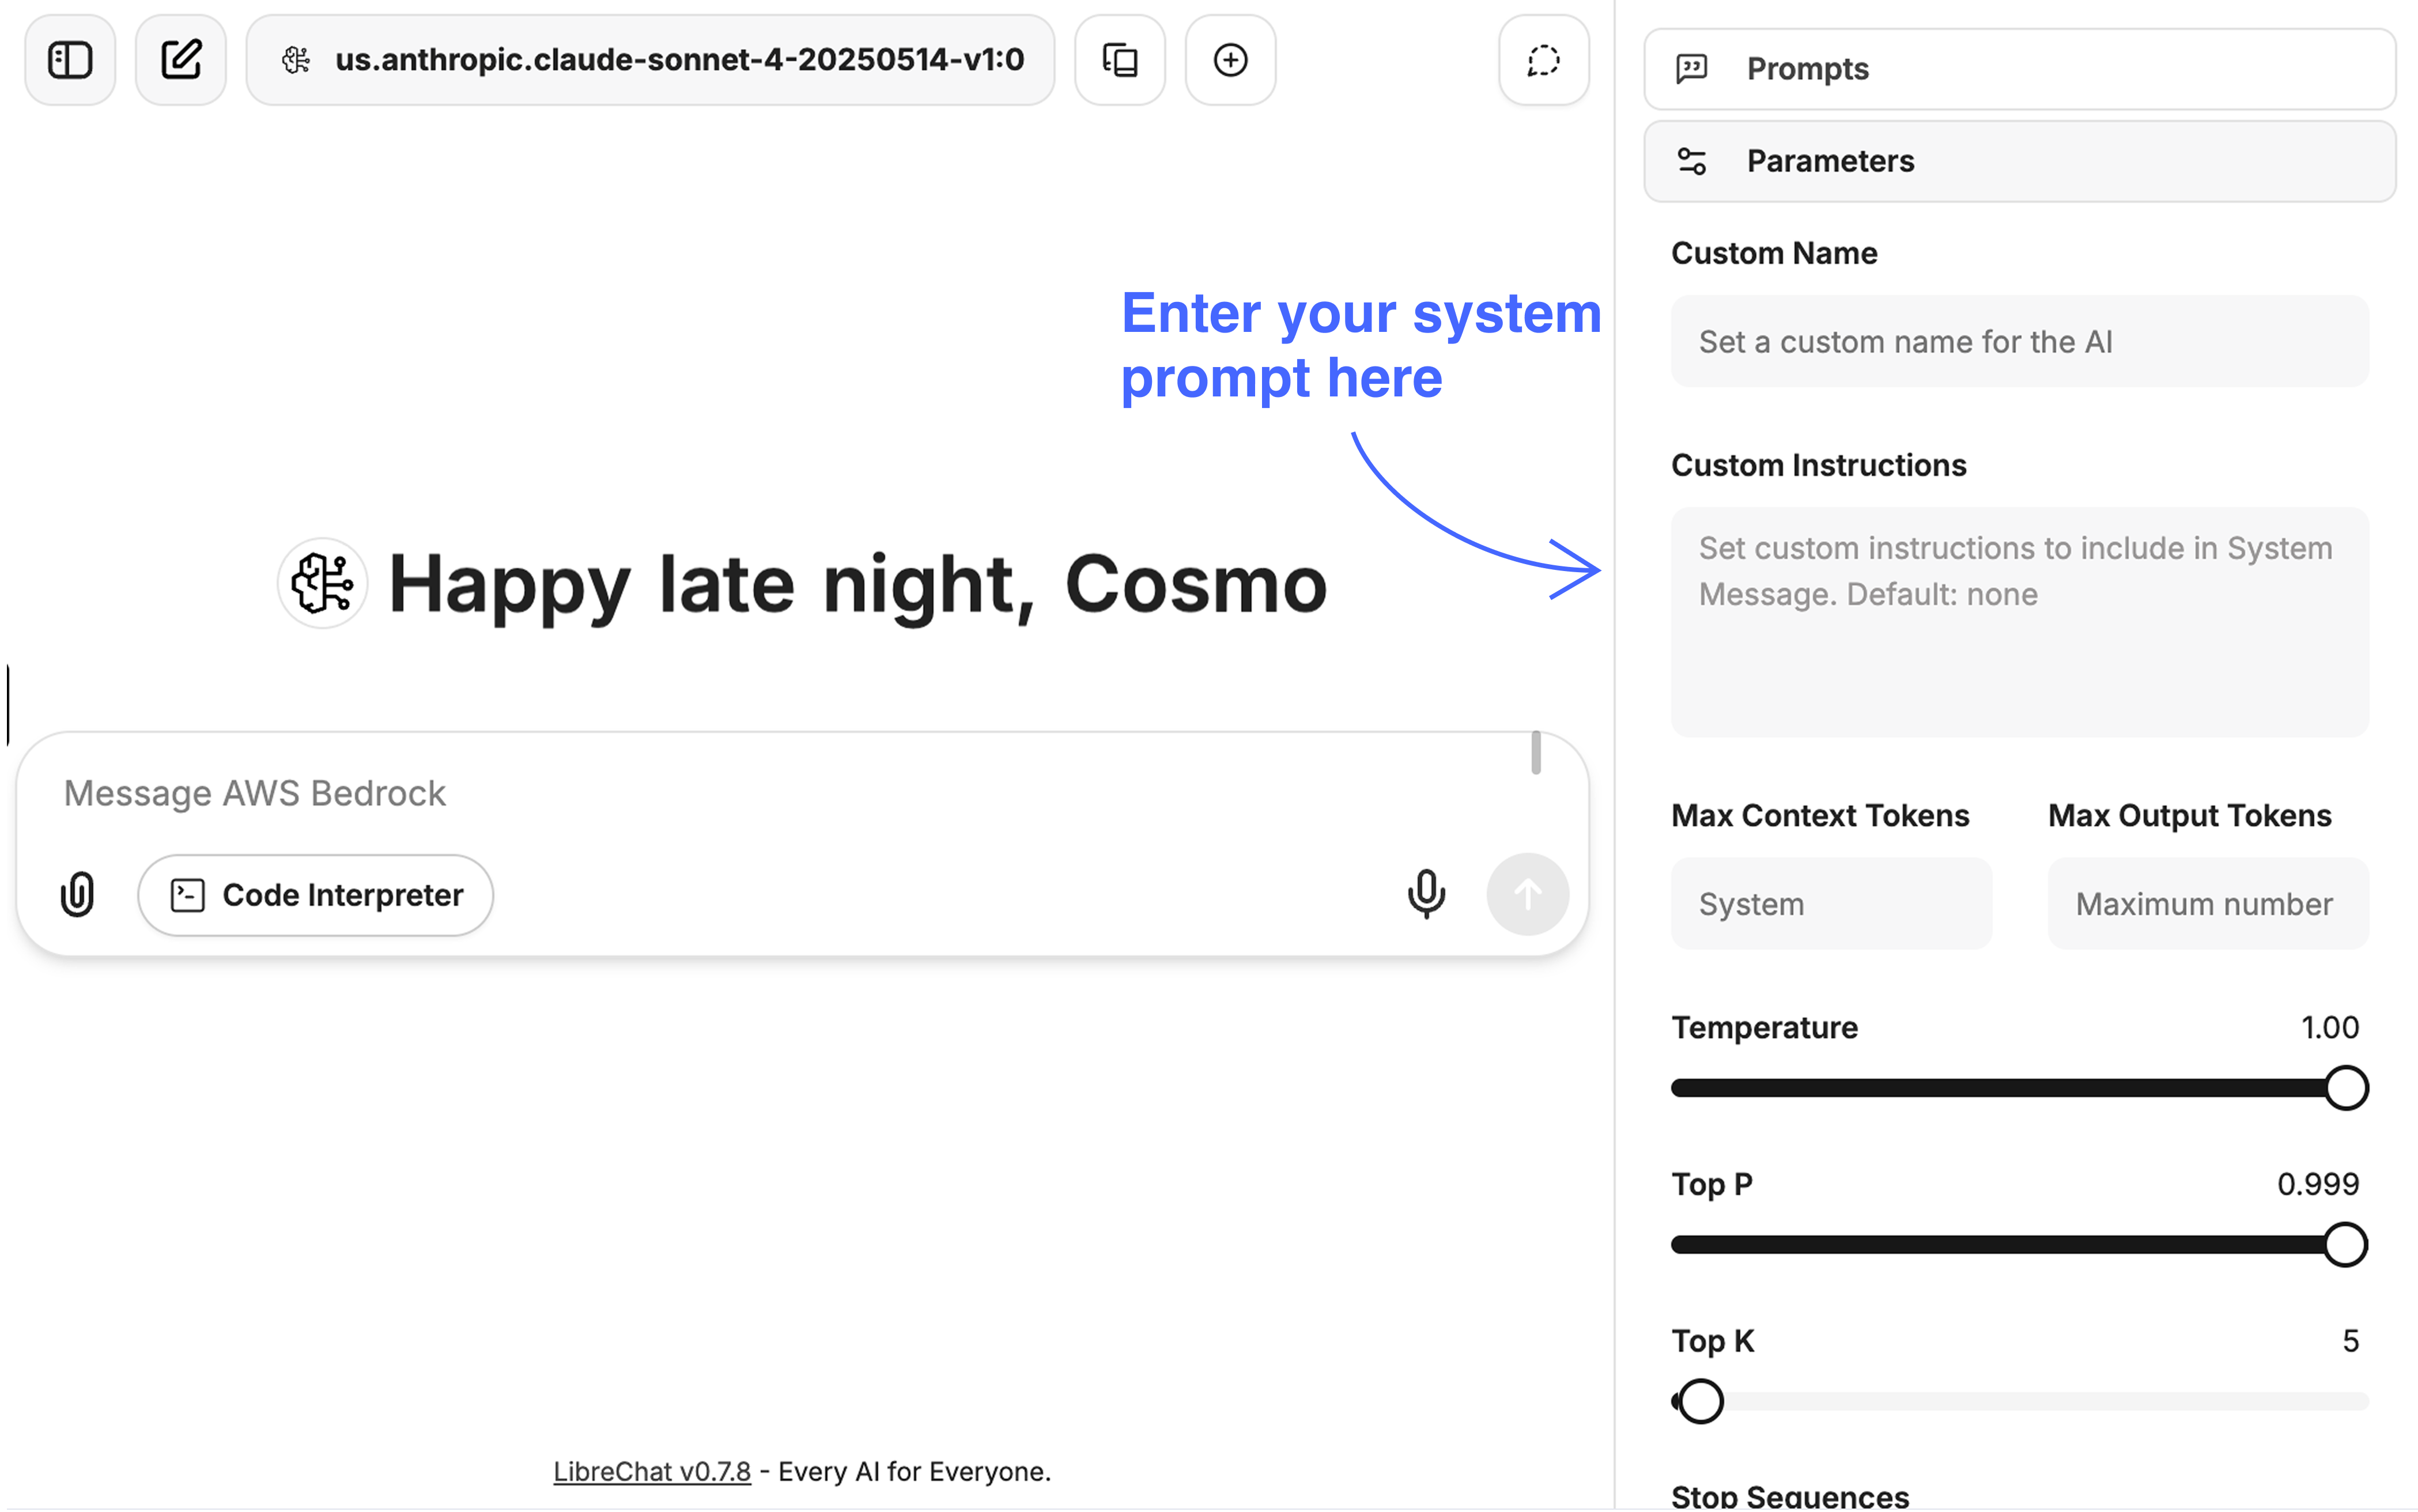This screenshot has width=2418, height=1512.
Task: Open LibreChat v0.7.8 link
Action: pos(651,1471)
